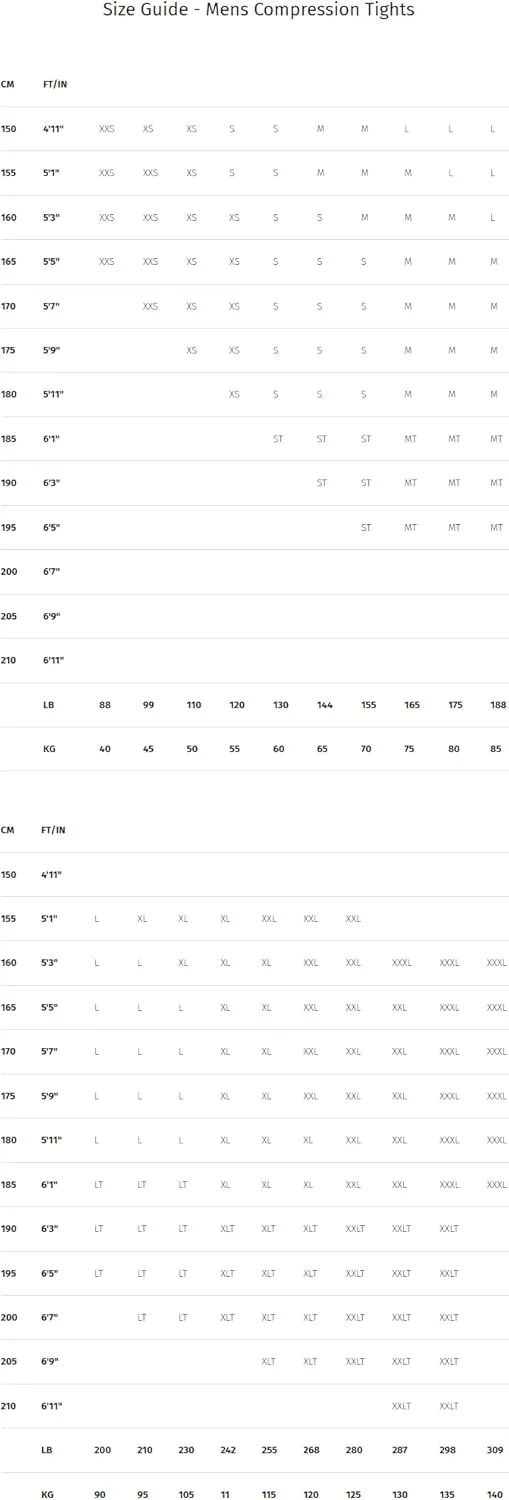The width and height of the screenshot is (509, 1500).
Task: Click the 40 KG weight value
Action: (x=105, y=749)
